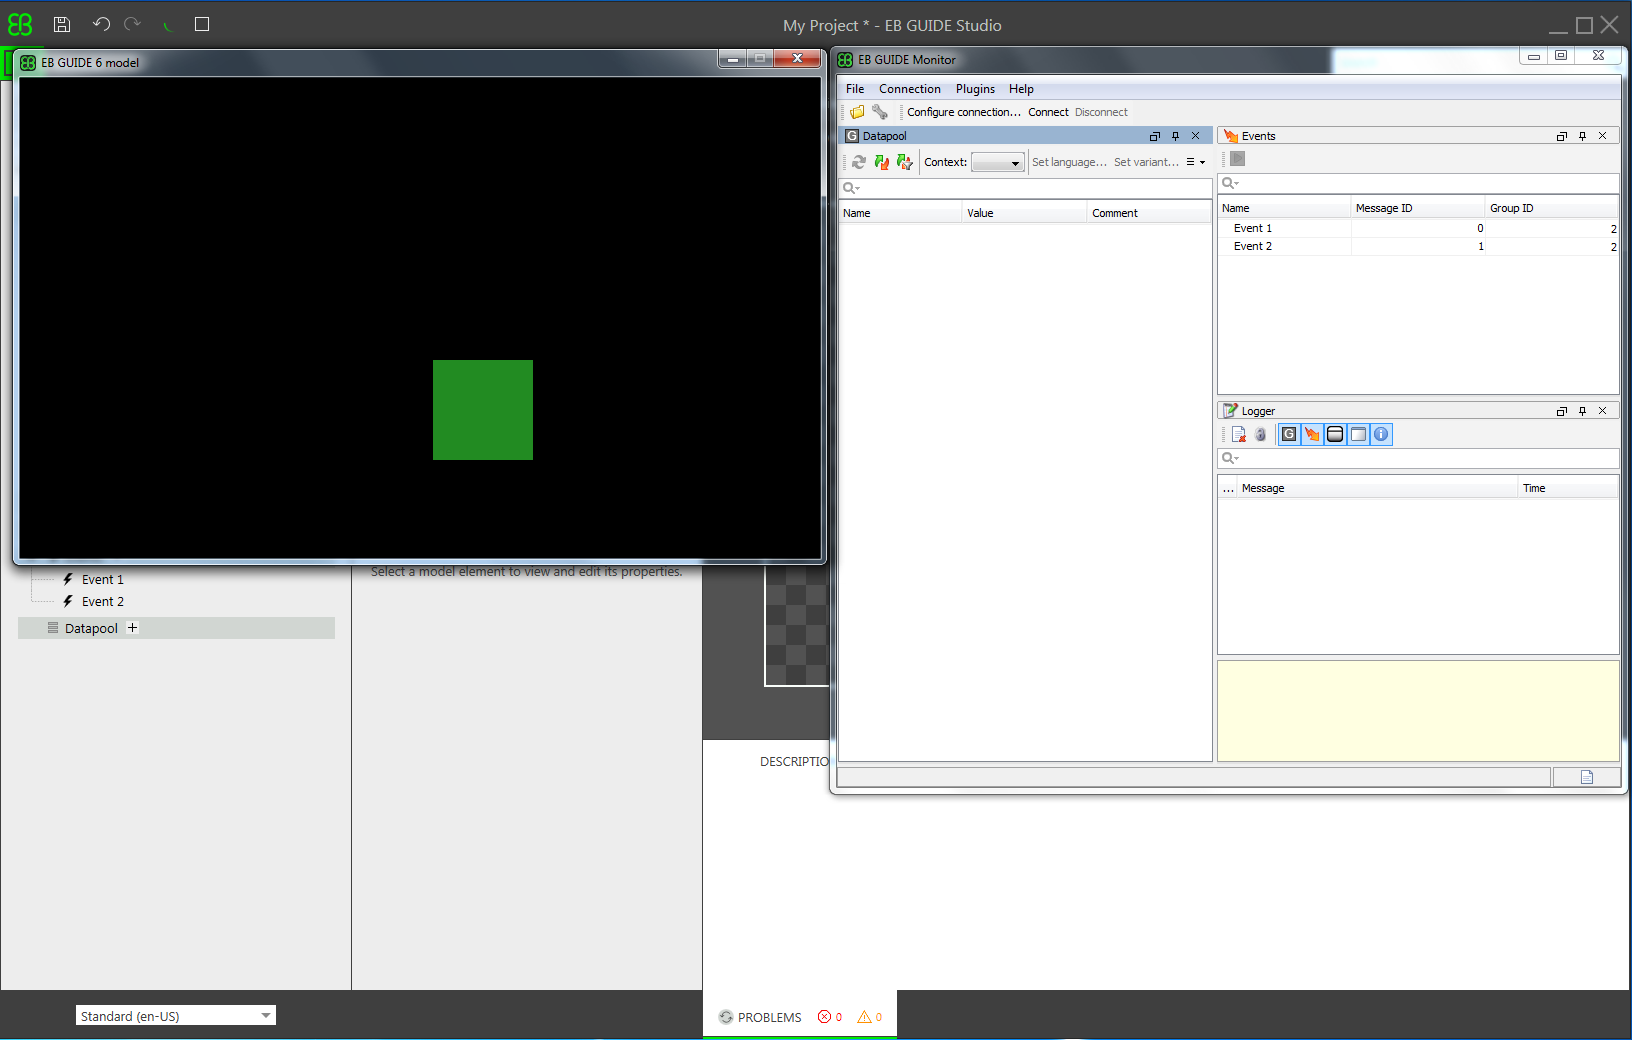Float the Logger panel
The image size is (1632, 1040).
(x=1562, y=411)
